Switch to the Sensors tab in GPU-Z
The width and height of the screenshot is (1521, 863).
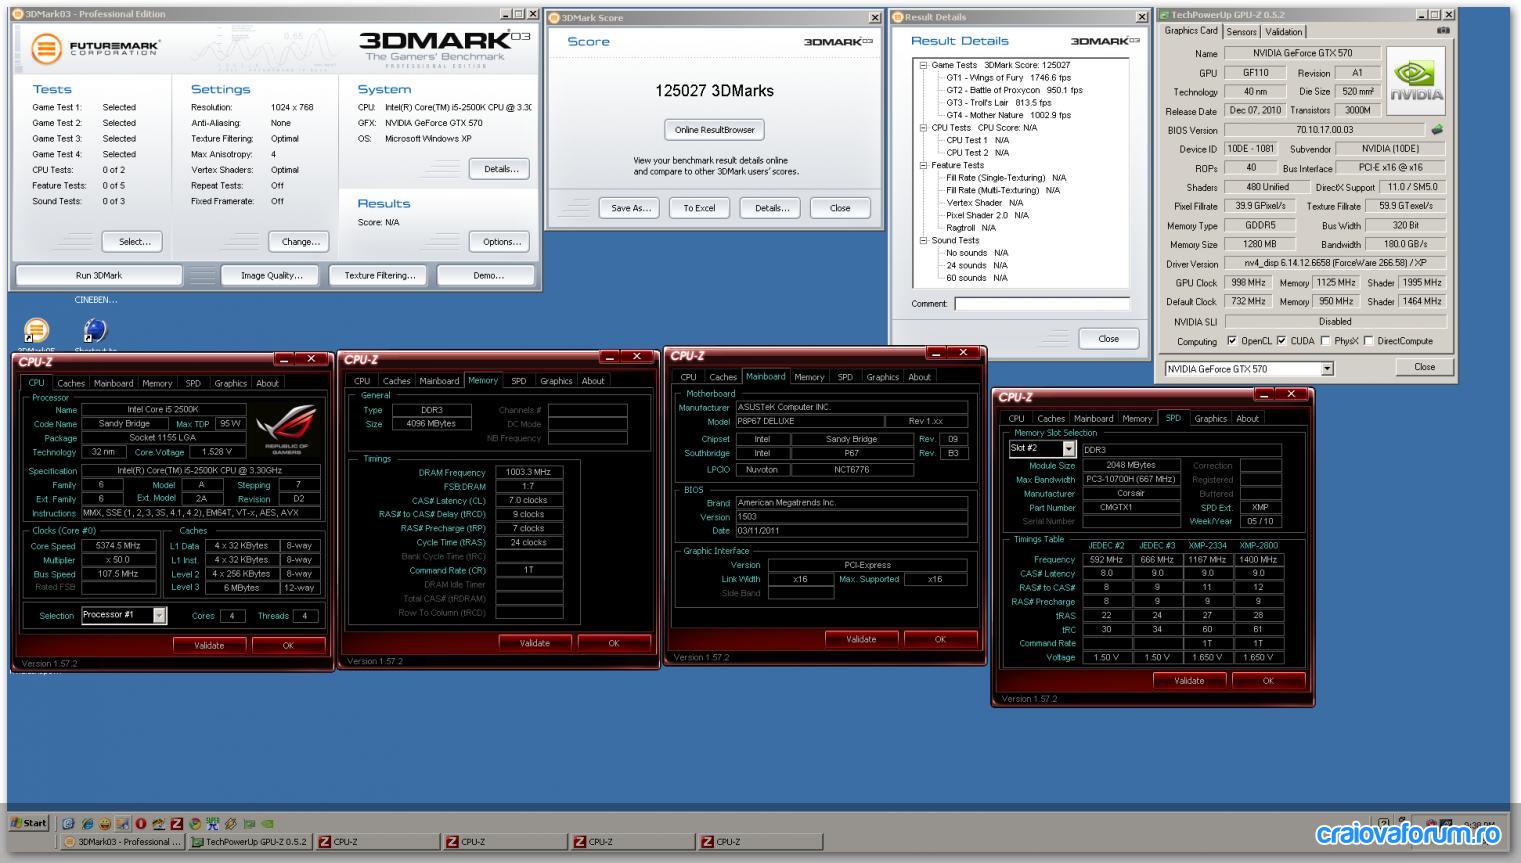[x=1241, y=32]
